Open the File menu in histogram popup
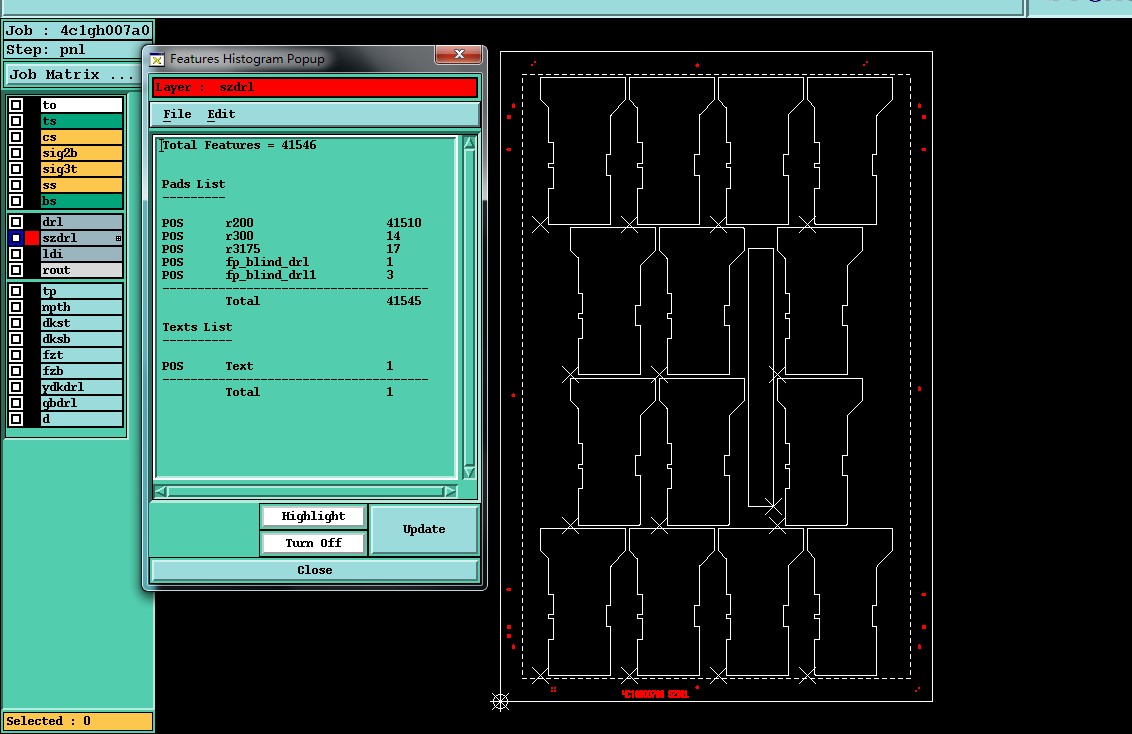The image size is (1132, 734). (177, 114)
